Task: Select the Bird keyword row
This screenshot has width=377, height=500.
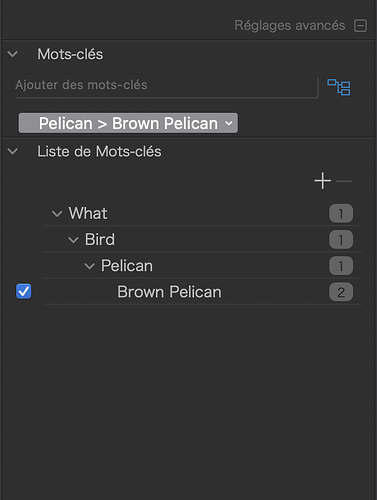Action: 203,239
